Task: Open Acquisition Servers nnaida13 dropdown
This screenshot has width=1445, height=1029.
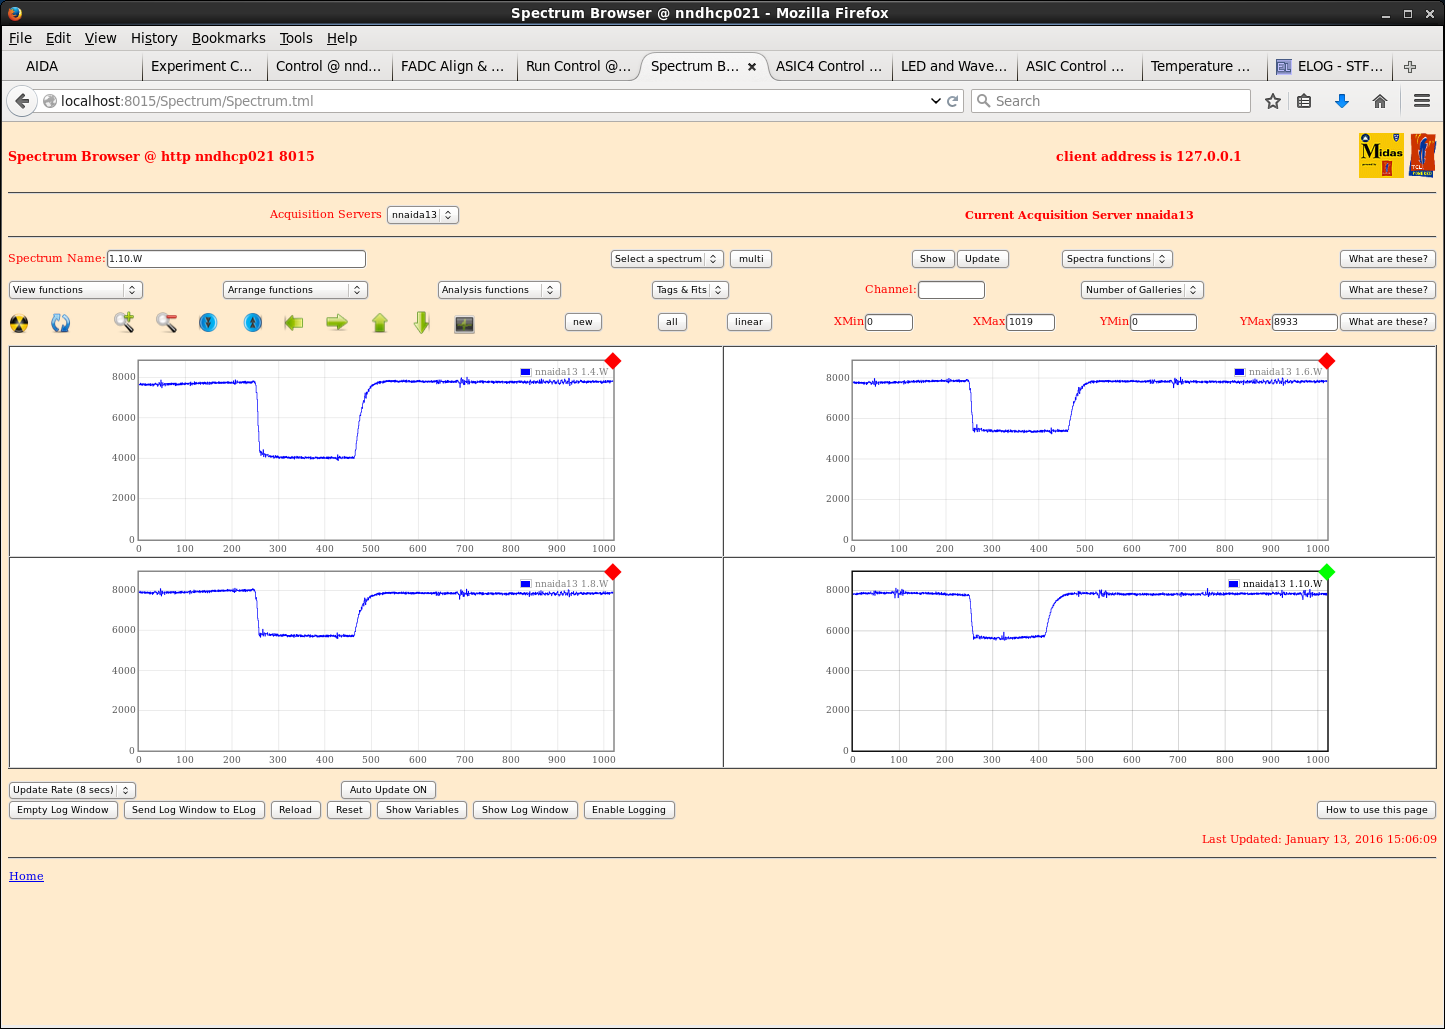Action: point(423,215)
